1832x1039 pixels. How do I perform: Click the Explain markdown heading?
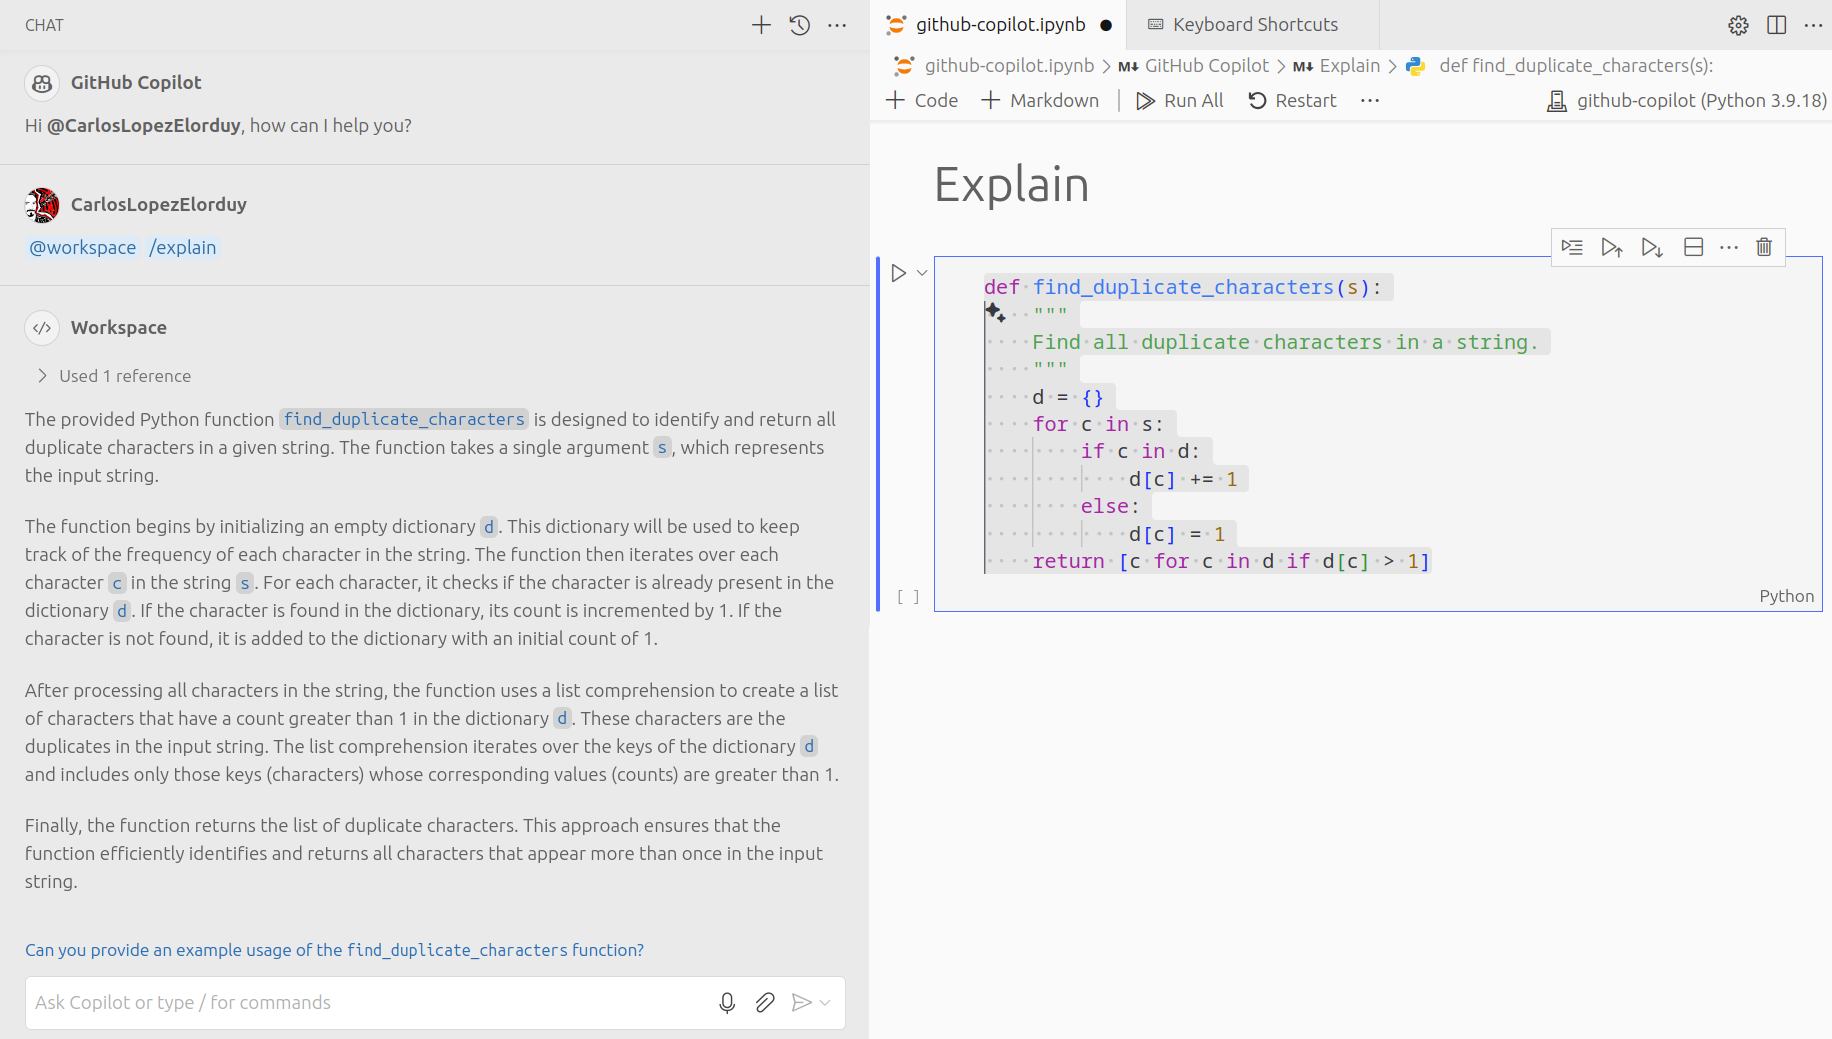tap(1011, 185)
